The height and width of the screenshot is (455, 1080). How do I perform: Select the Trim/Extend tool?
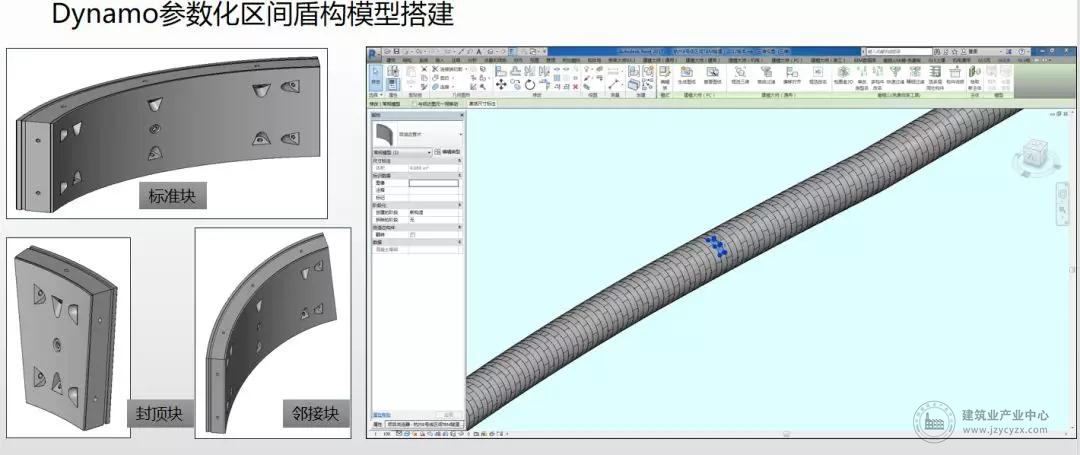point(544,83)
